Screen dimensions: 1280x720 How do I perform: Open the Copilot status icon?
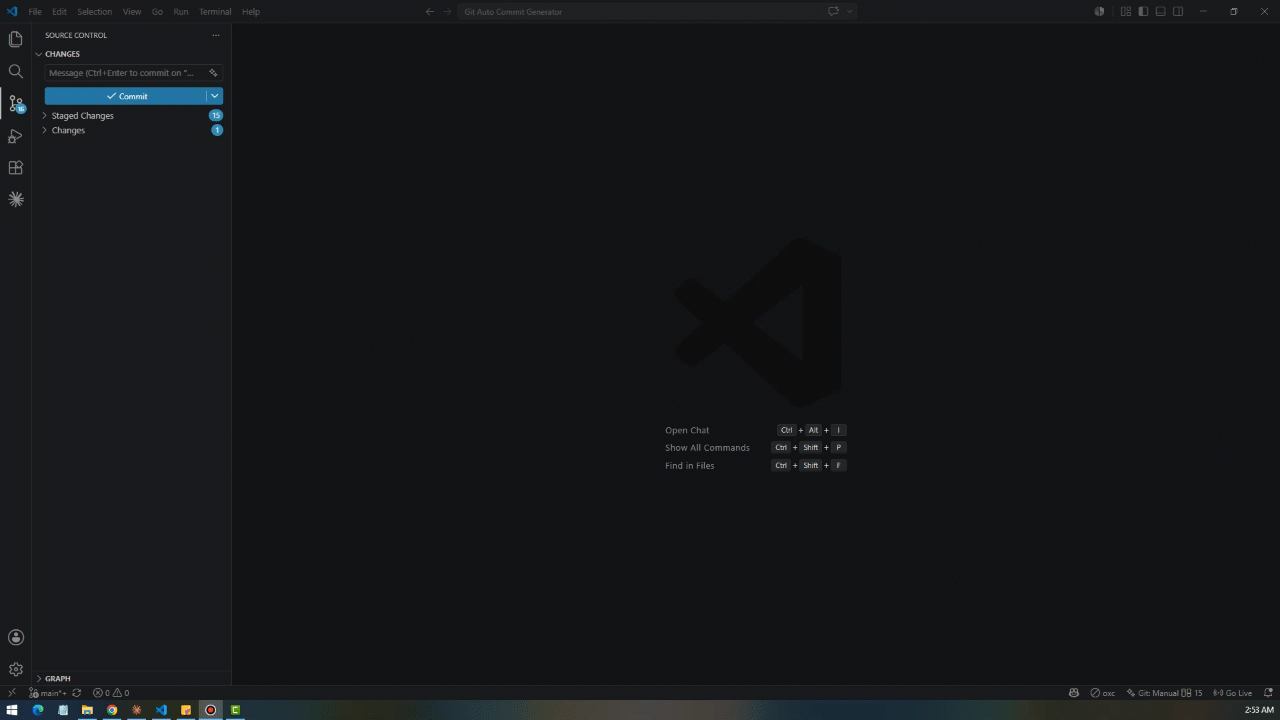click(x=1074, y=693)
